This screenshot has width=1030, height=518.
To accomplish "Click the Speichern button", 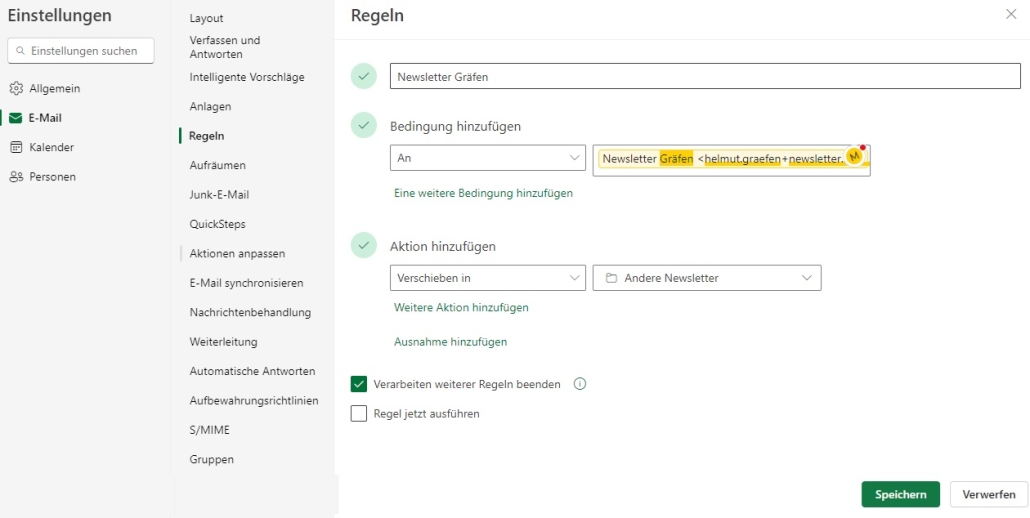I will (901, 494).
